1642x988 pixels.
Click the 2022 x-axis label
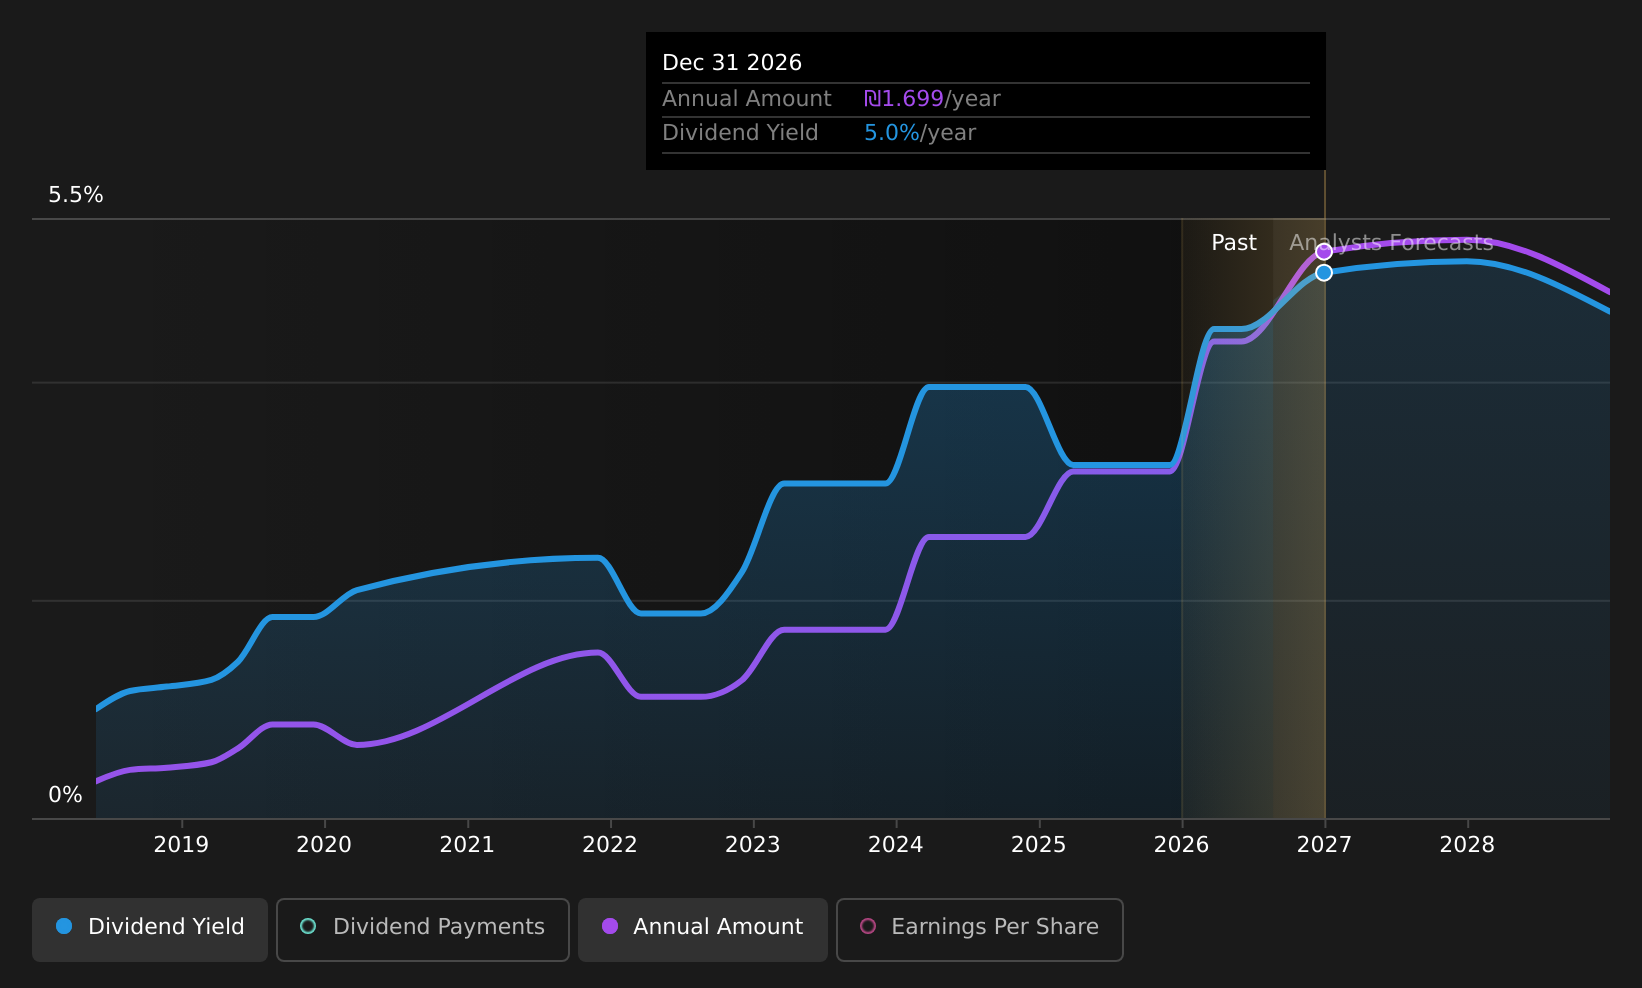(610, 845)
